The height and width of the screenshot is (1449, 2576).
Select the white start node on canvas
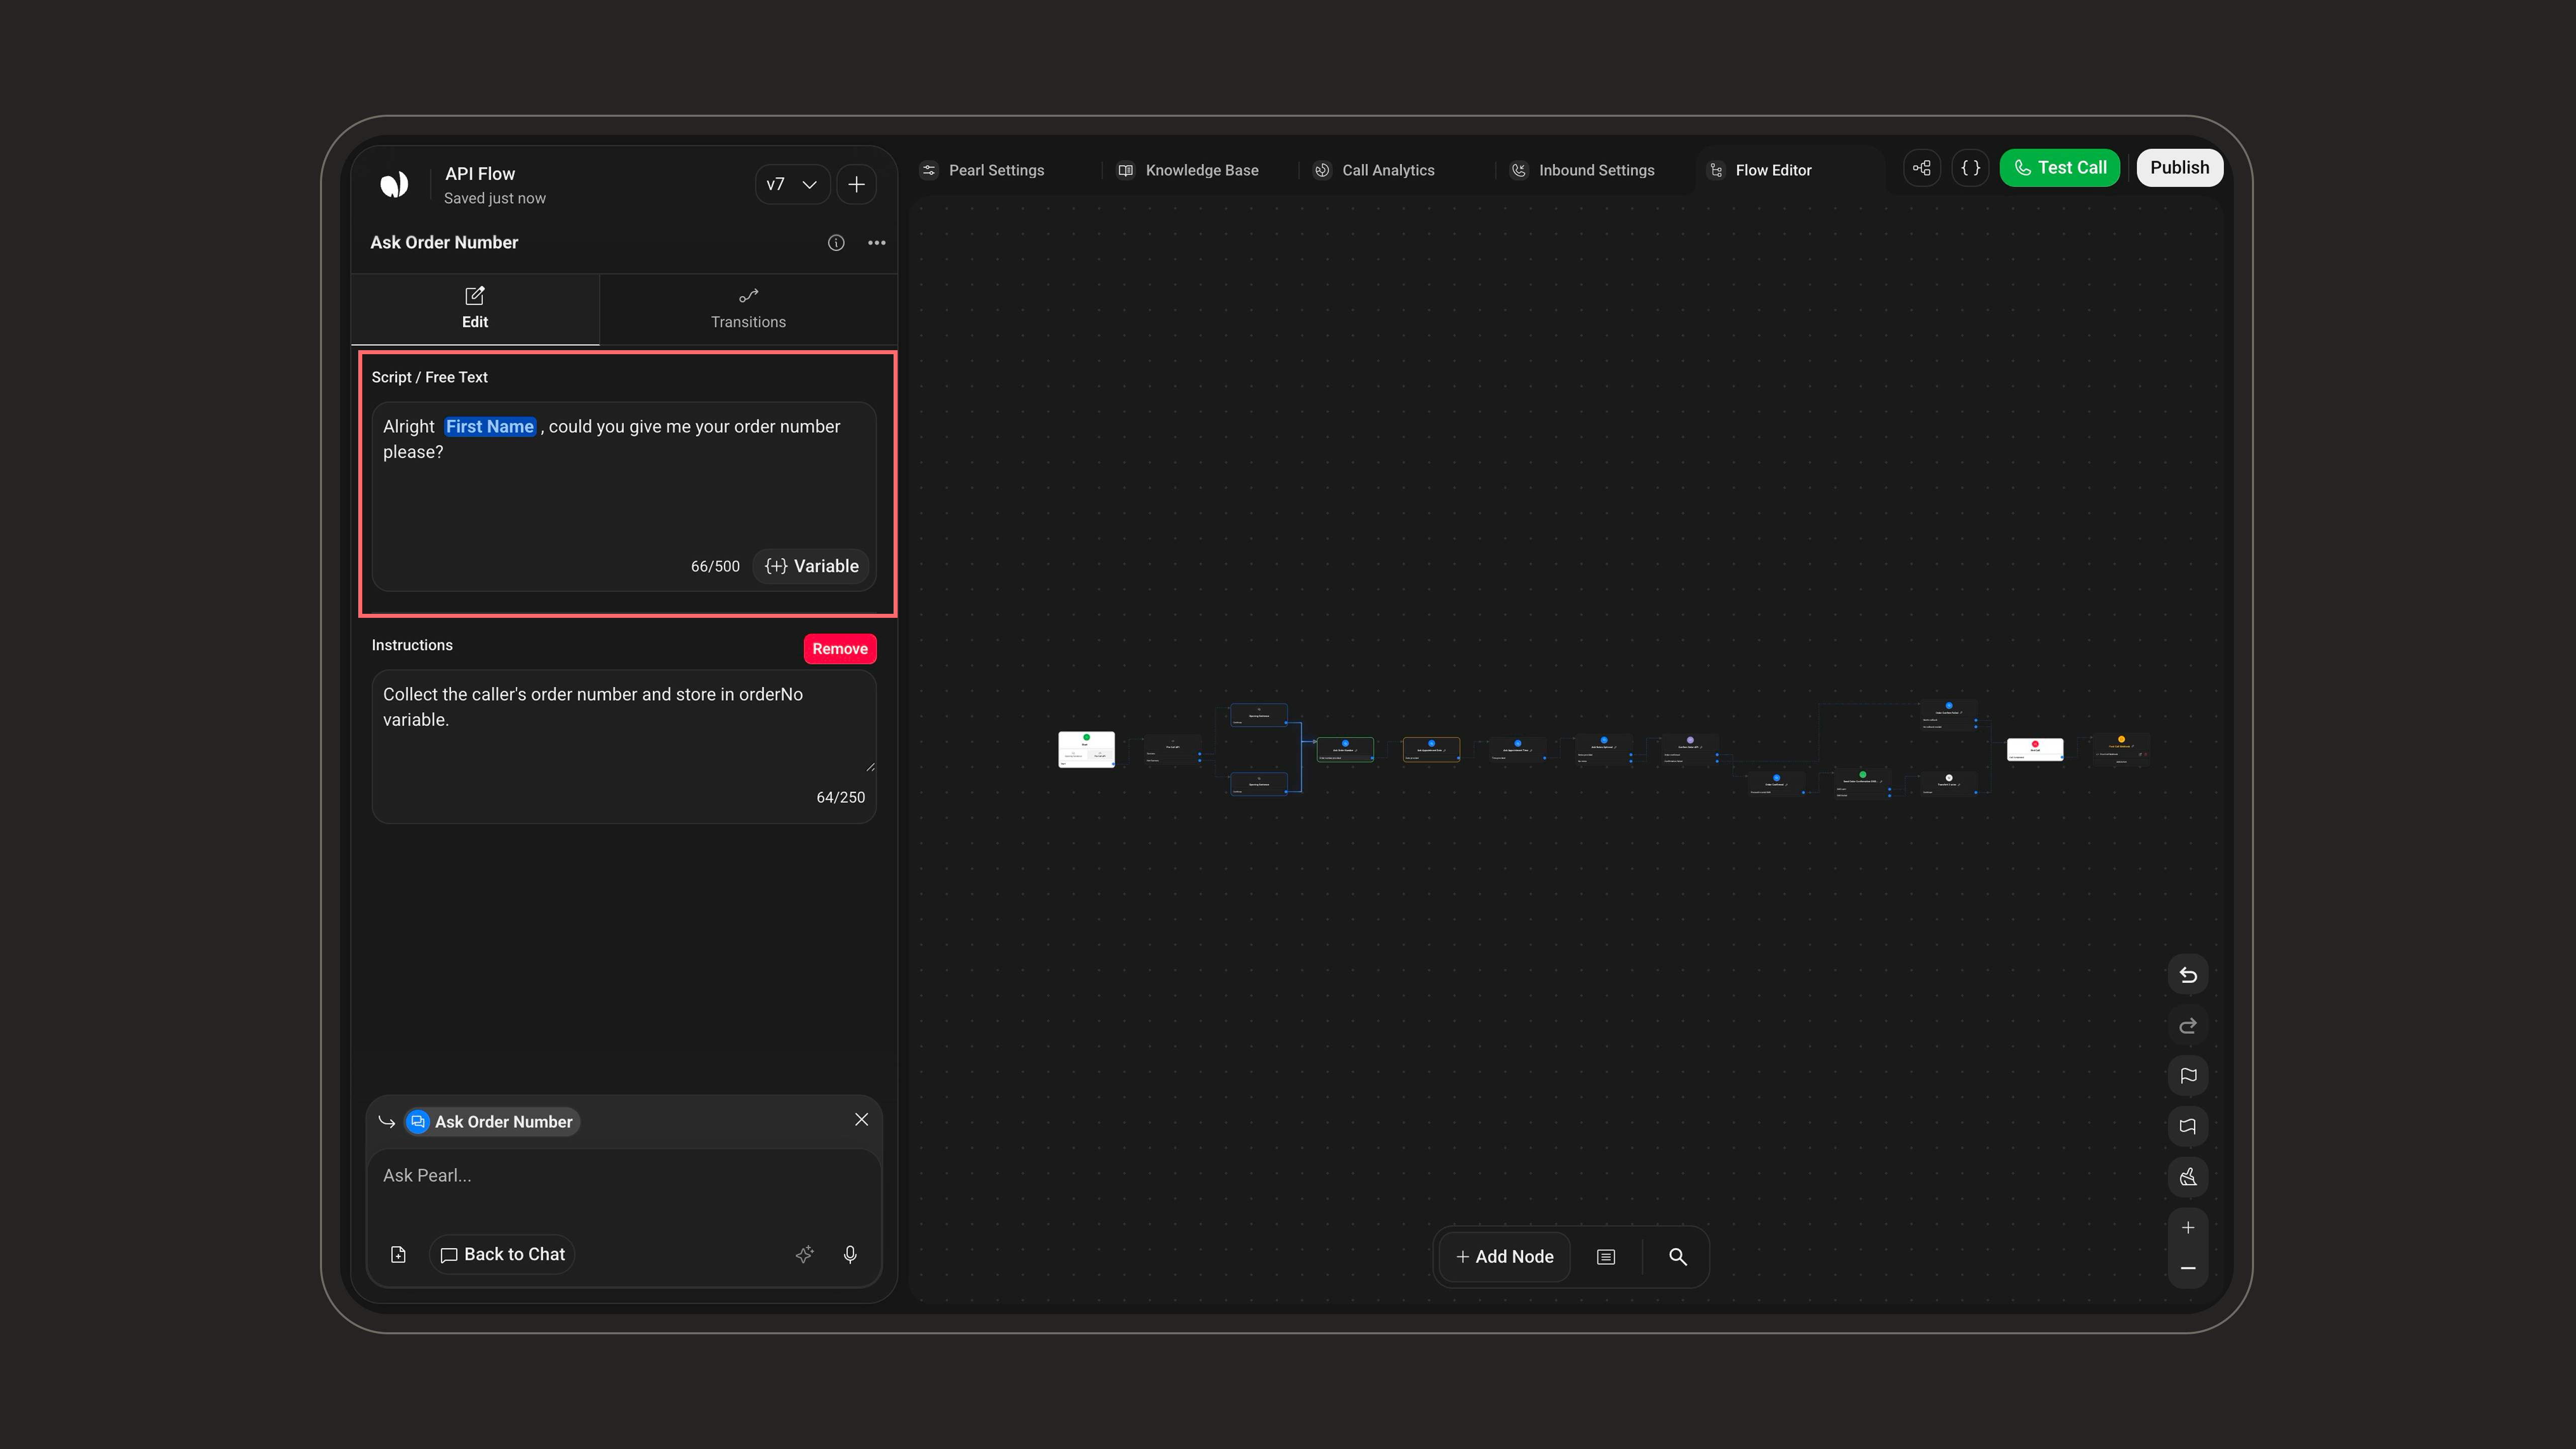click(x=1087, y=750)
